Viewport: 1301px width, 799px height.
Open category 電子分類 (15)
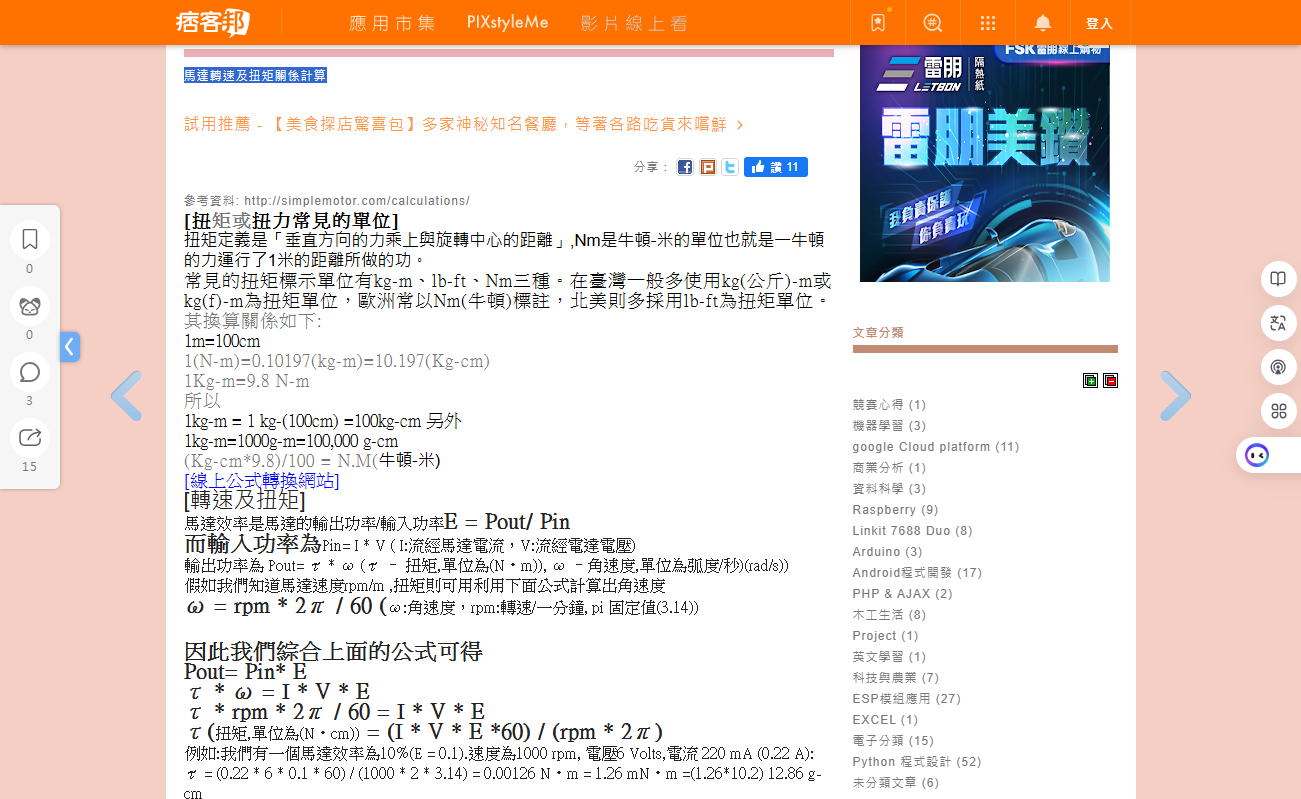tap(893, 741)
